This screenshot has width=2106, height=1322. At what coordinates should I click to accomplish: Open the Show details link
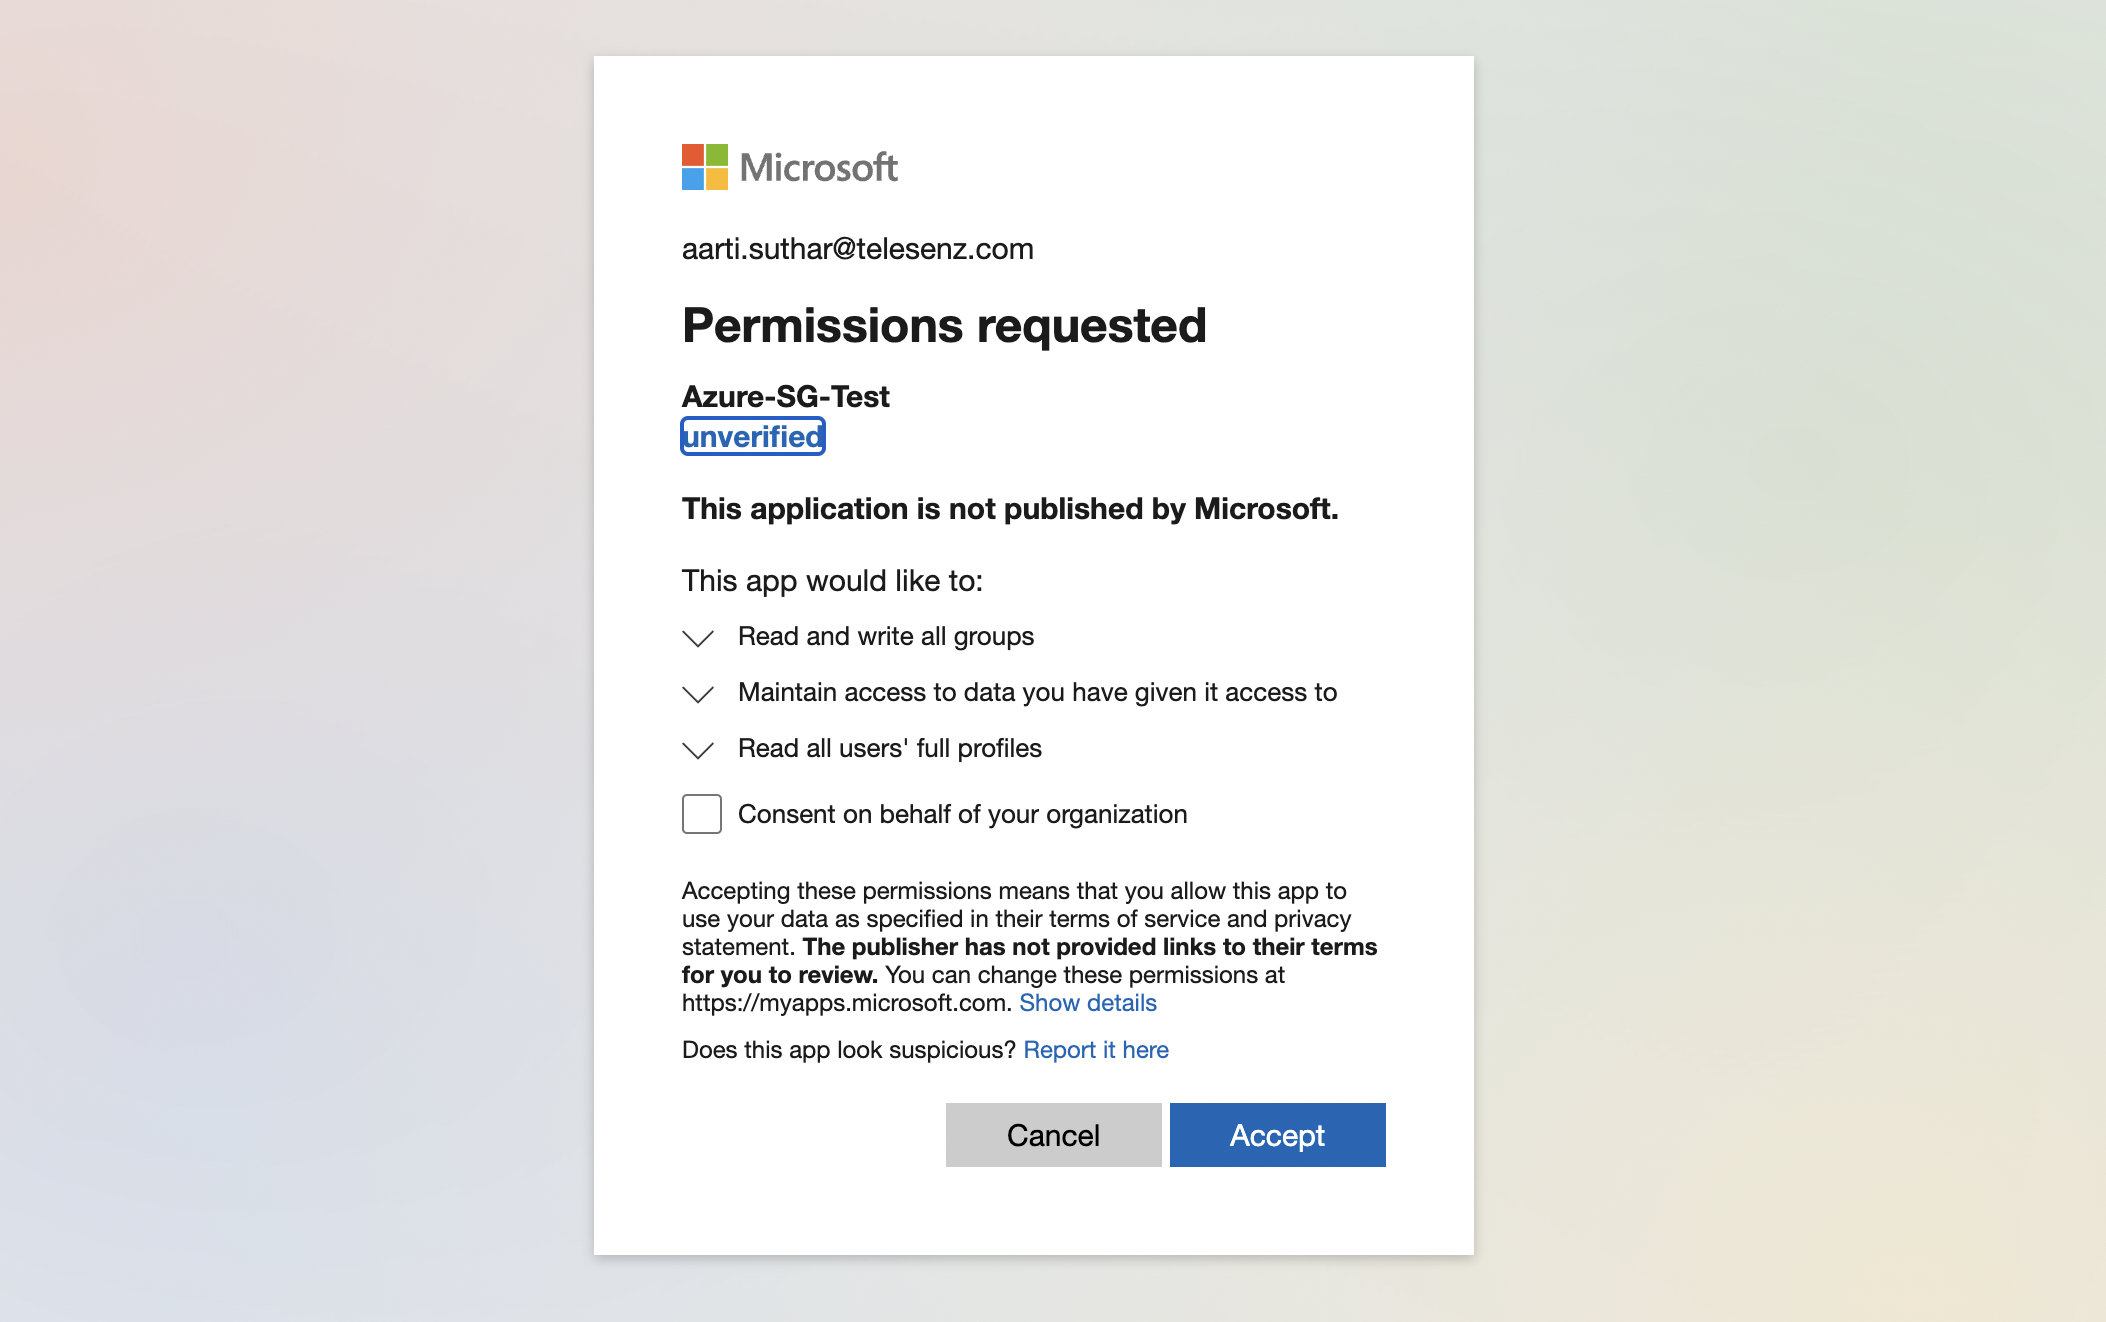click(x=1088, y=1003)
